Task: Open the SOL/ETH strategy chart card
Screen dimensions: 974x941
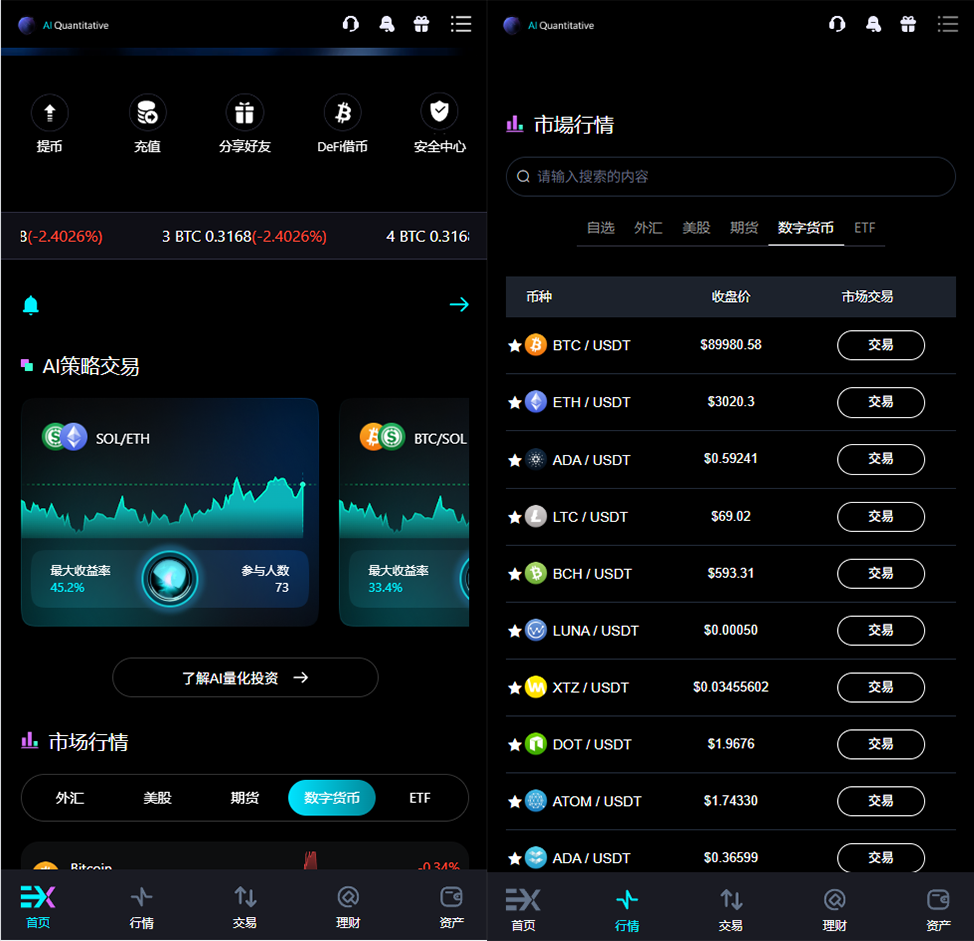Action: point(170,480)
